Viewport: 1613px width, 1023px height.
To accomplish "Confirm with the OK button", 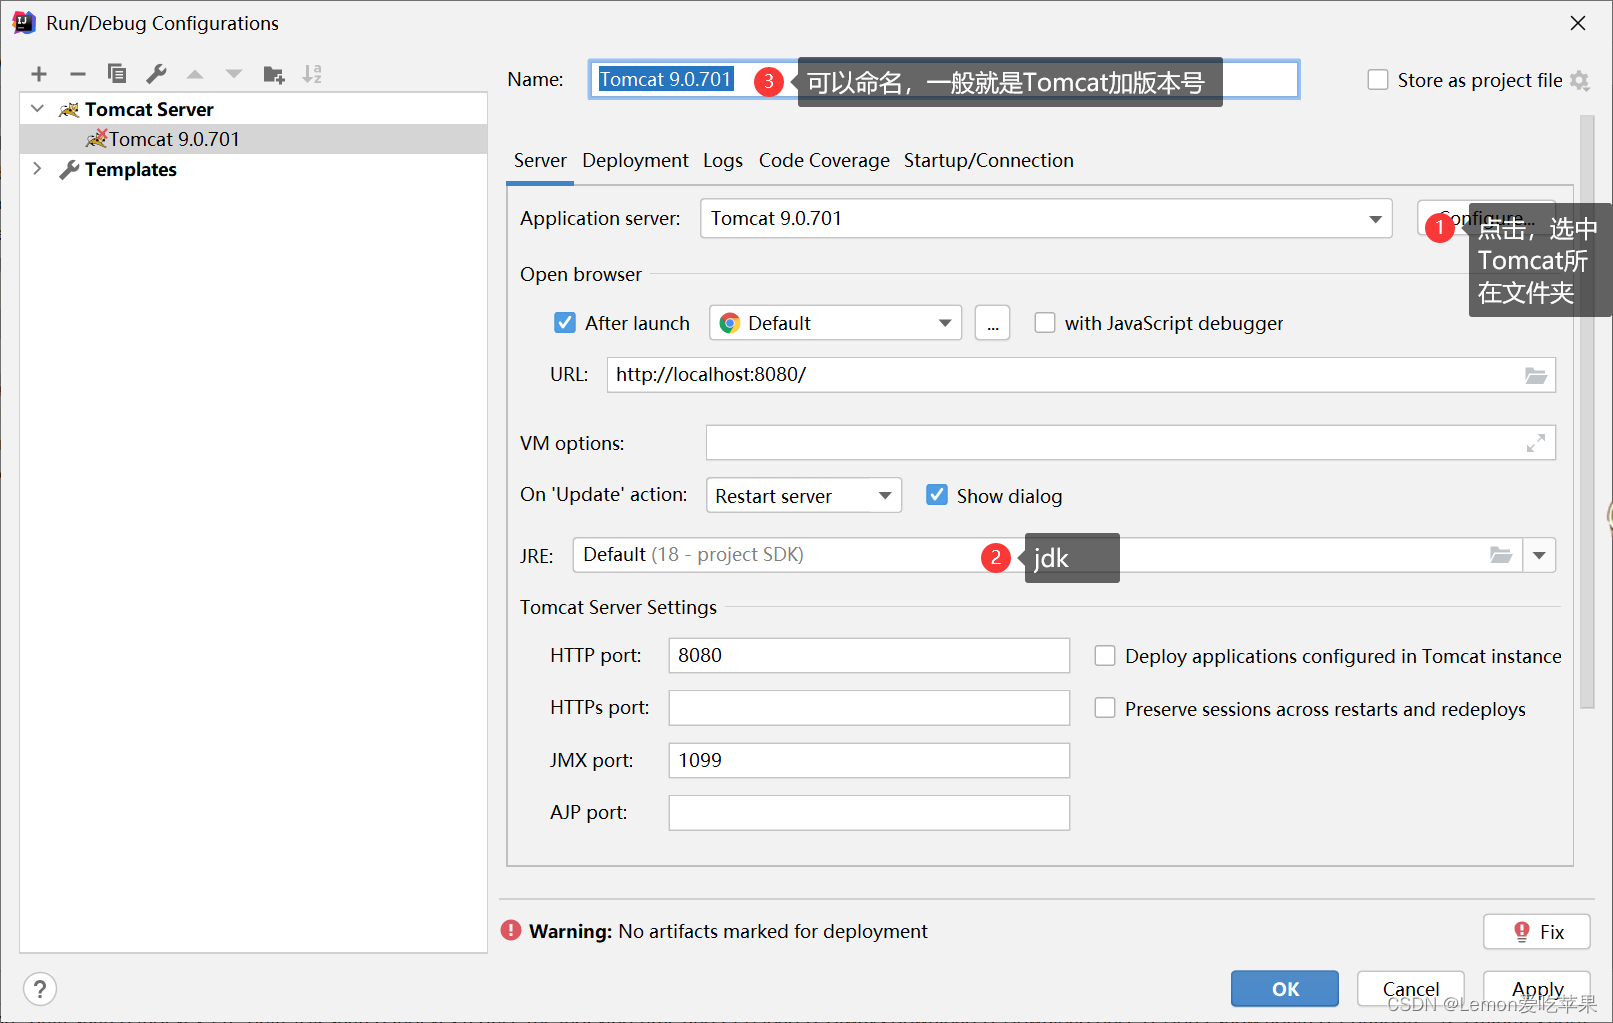I will (x=1285, y=988).
